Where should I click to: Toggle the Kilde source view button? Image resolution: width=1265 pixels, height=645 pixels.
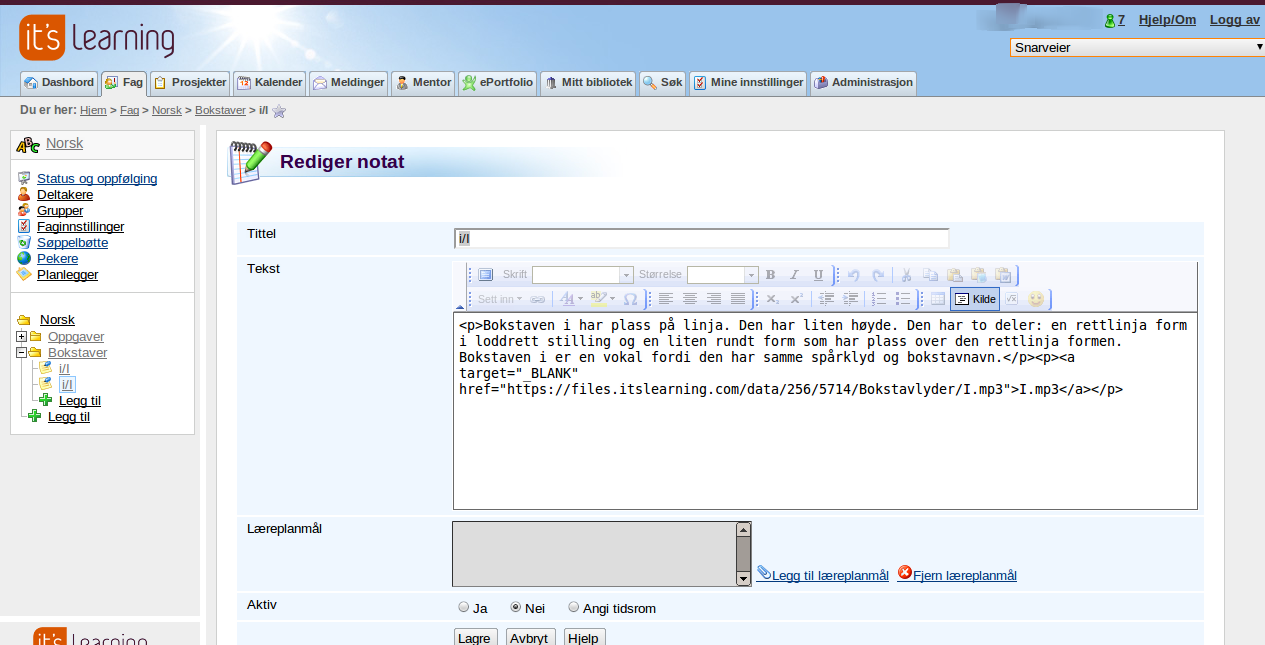click(x=975, y=299)
